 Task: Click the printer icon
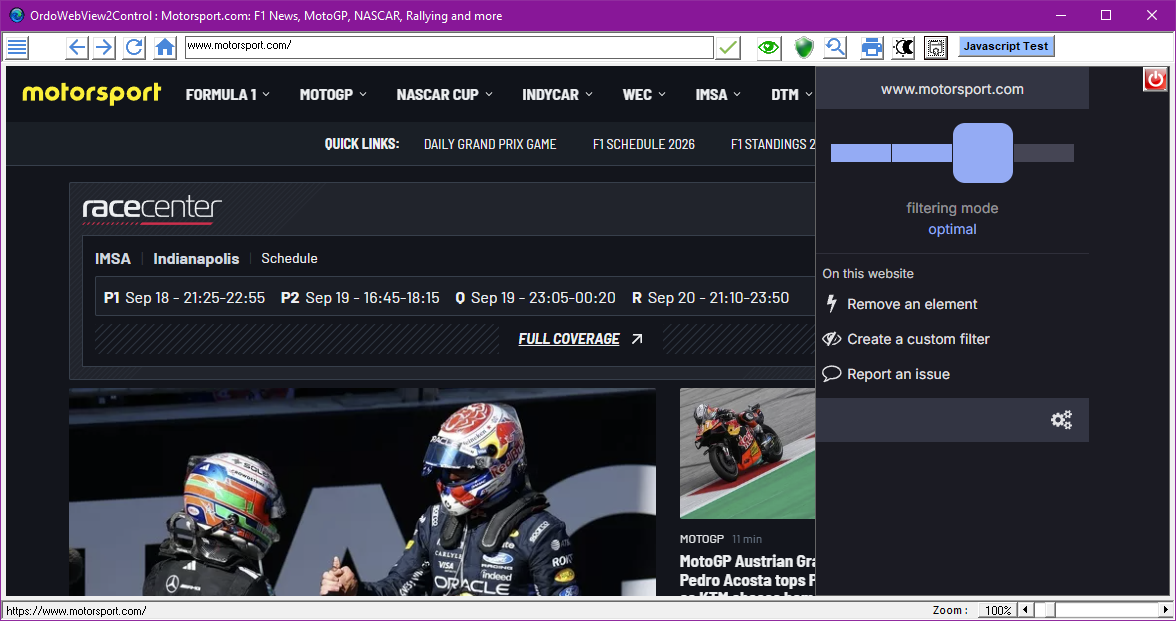[x=872, y=47]
